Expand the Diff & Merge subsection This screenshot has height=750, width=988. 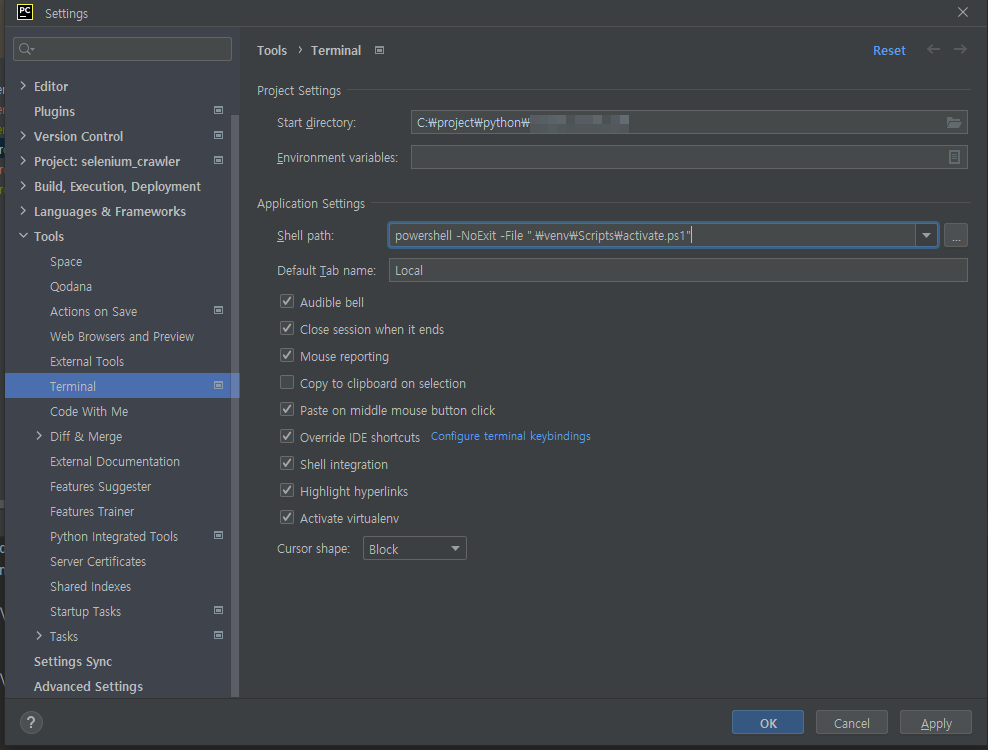pyautogui.click(x=39, y=436)
